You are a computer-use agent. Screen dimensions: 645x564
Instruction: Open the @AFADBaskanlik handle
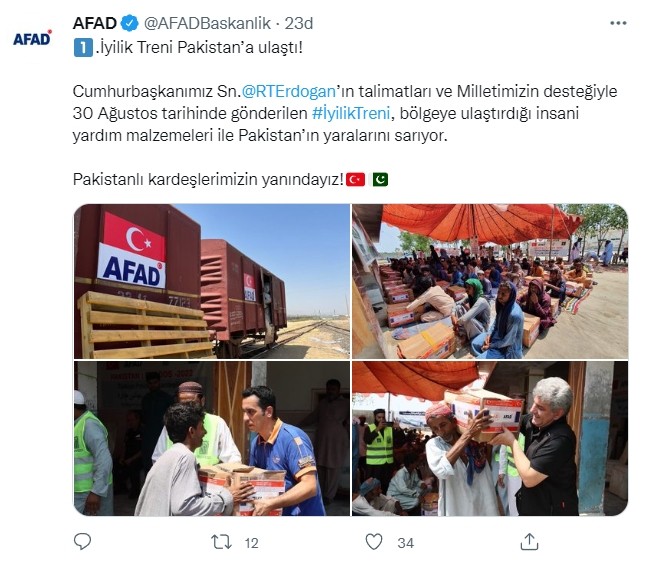tap(207, 23)
